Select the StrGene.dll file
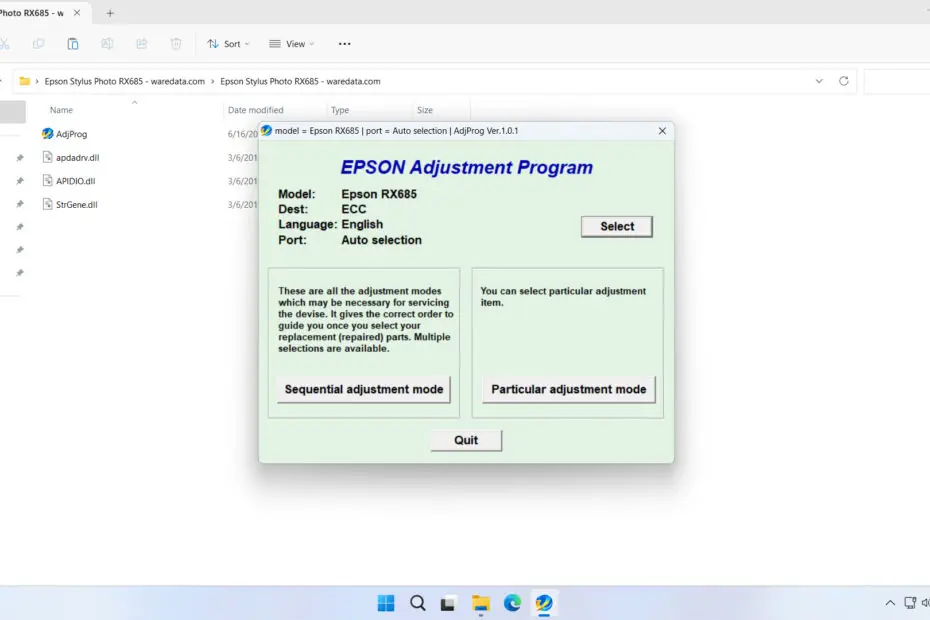 pos(77,204)
